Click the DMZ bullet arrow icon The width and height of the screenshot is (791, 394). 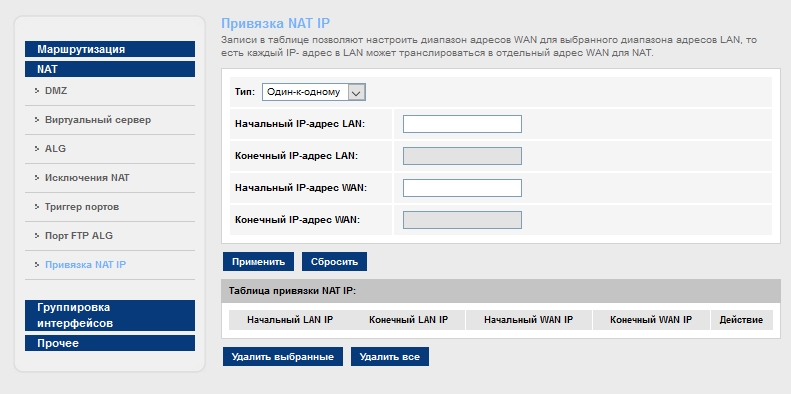pos(37,91)
